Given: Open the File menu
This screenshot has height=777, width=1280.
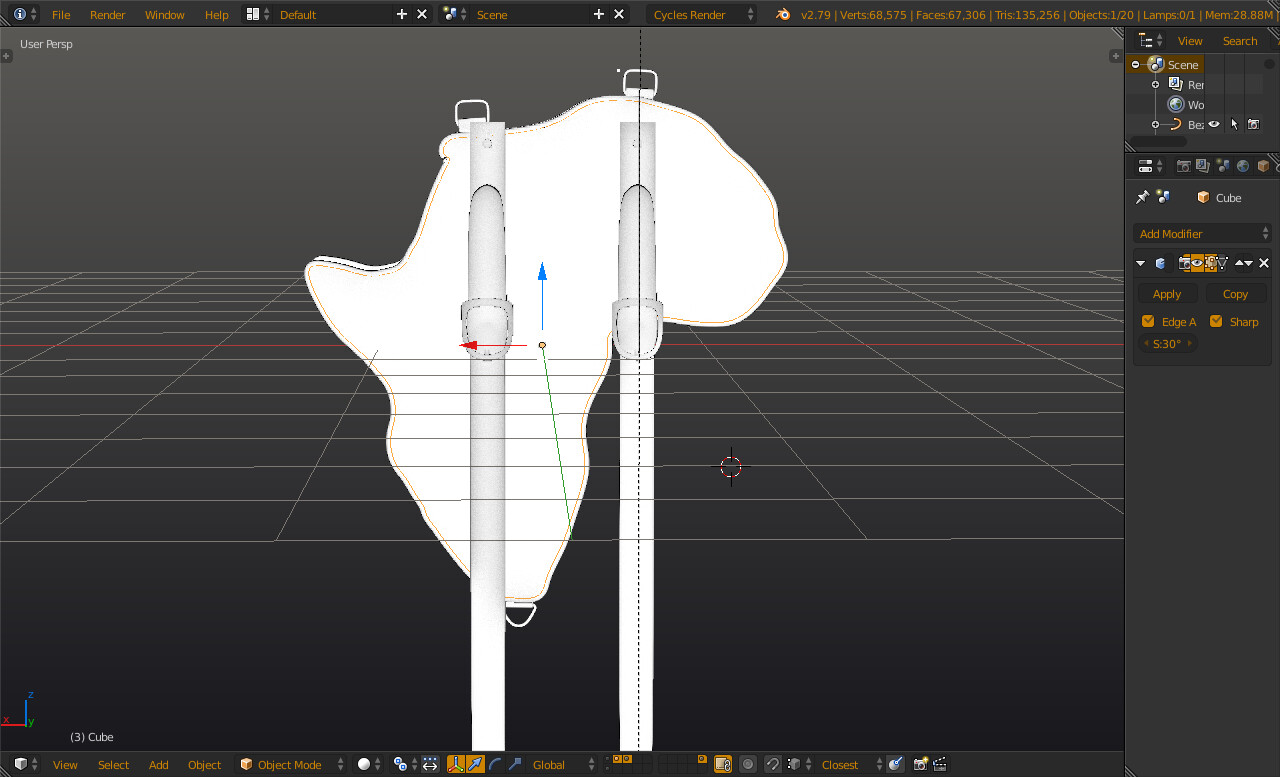Looking at the screenshot, I should click(61, 14).
